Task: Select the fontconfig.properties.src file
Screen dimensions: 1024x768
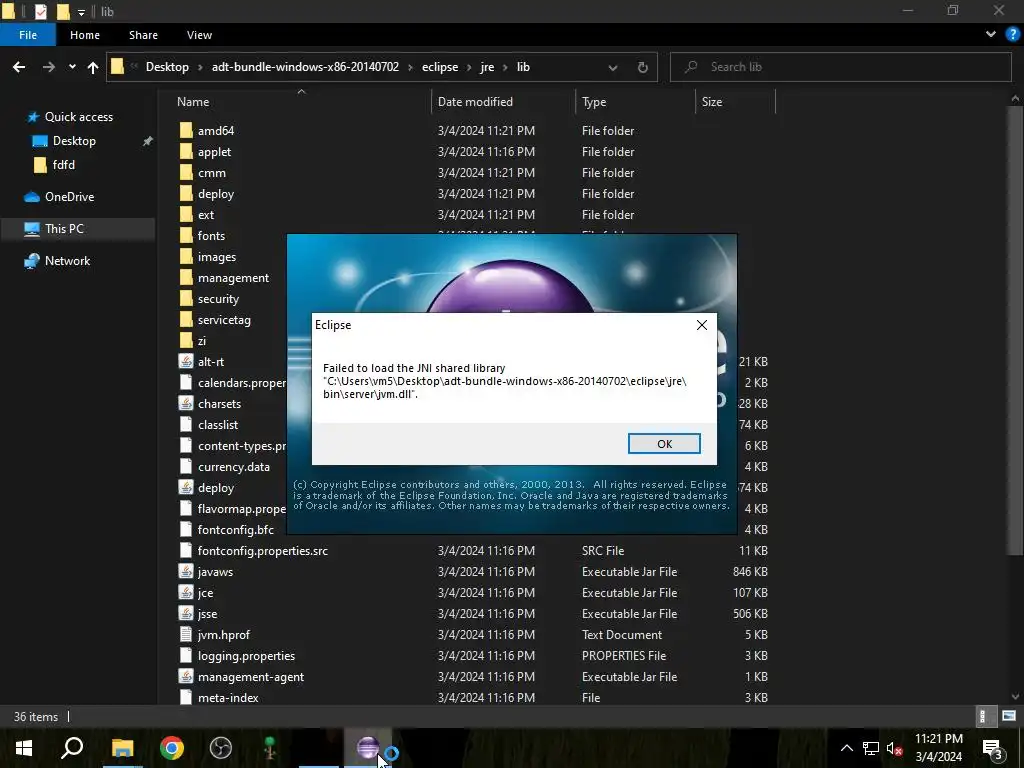Action: pos(263,551)
